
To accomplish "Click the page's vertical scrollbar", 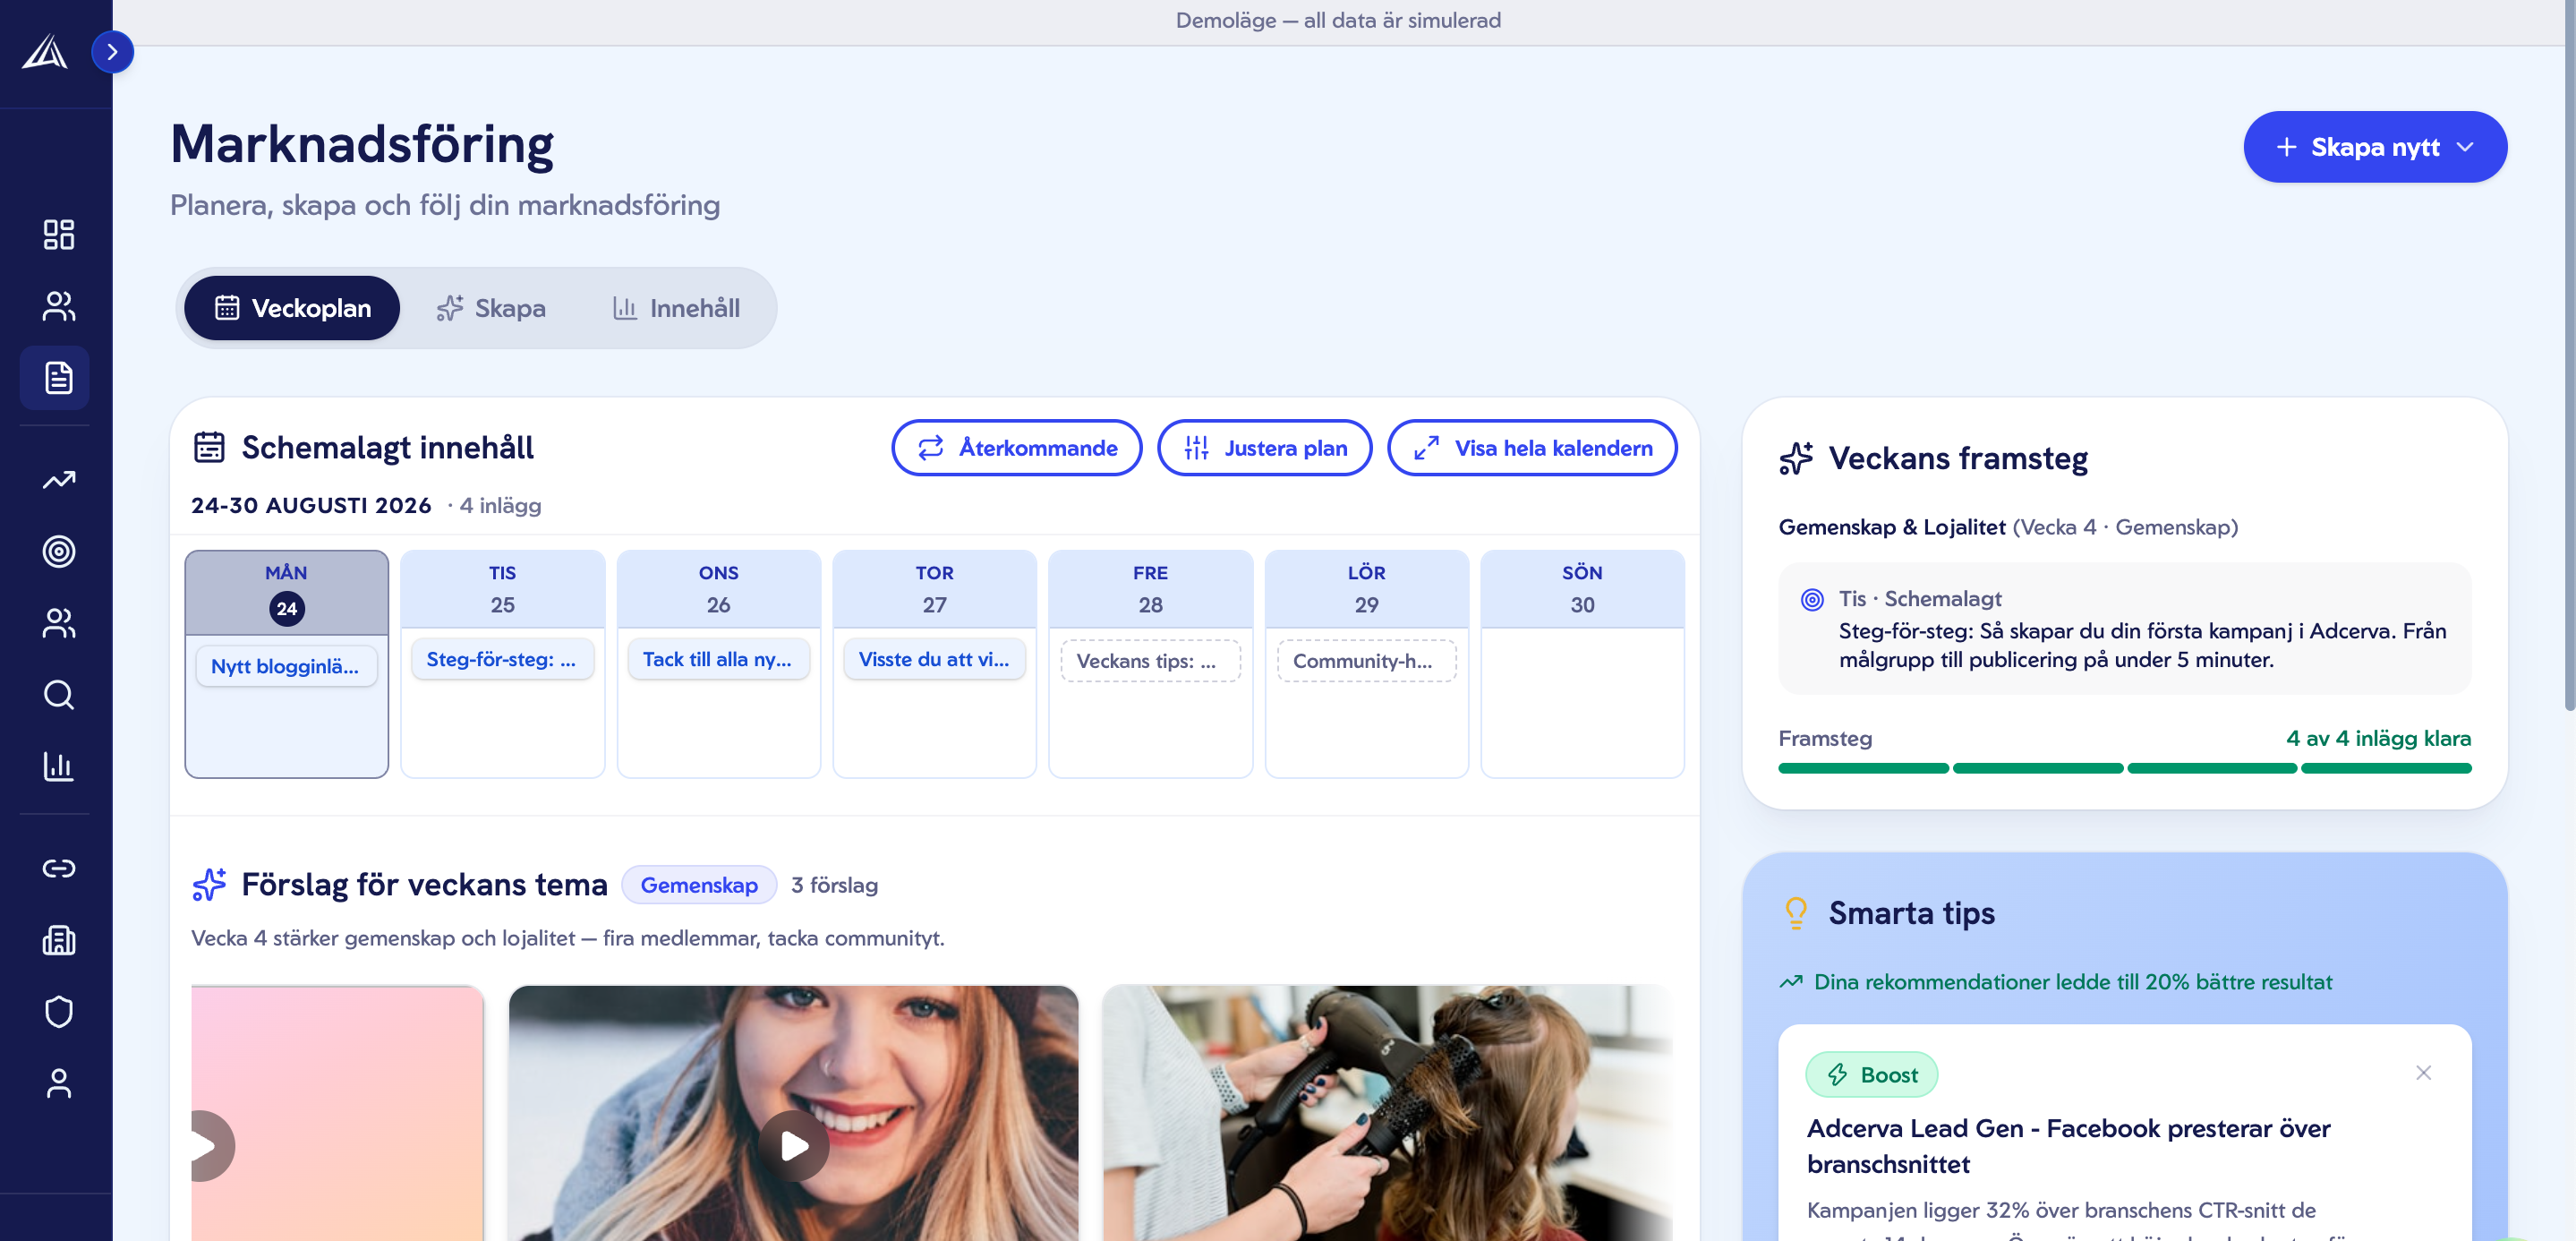I will click(x=2569, y=355).
